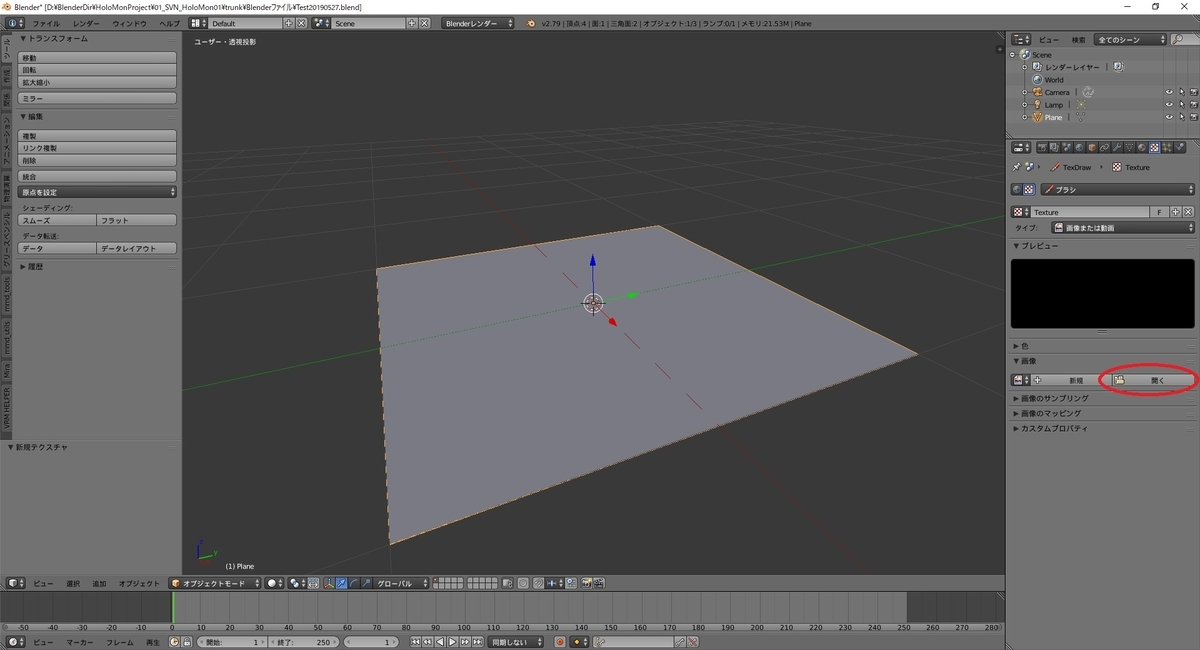The height and width of the screenshot is (650, 1200).
Task: Show world textures icon button
Action: click(x=1016, y=189)
